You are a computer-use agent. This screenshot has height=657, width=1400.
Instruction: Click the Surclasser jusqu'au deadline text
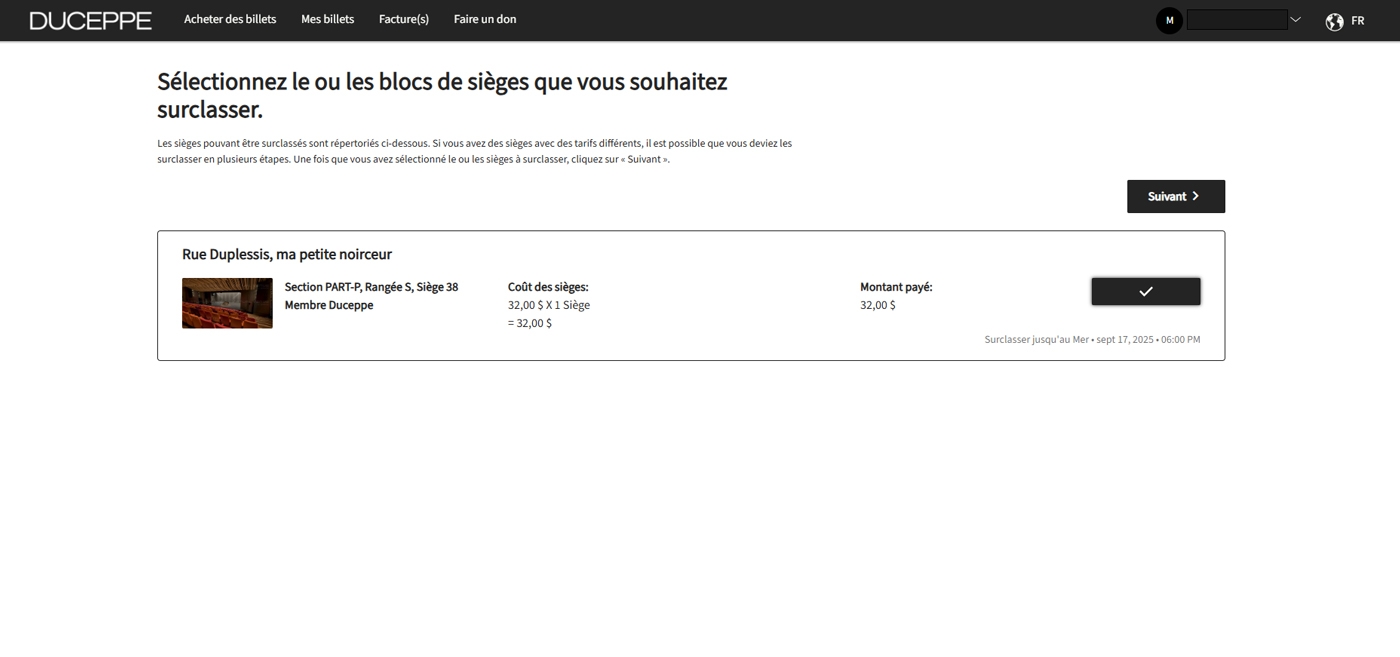(x=1092, y=340)
